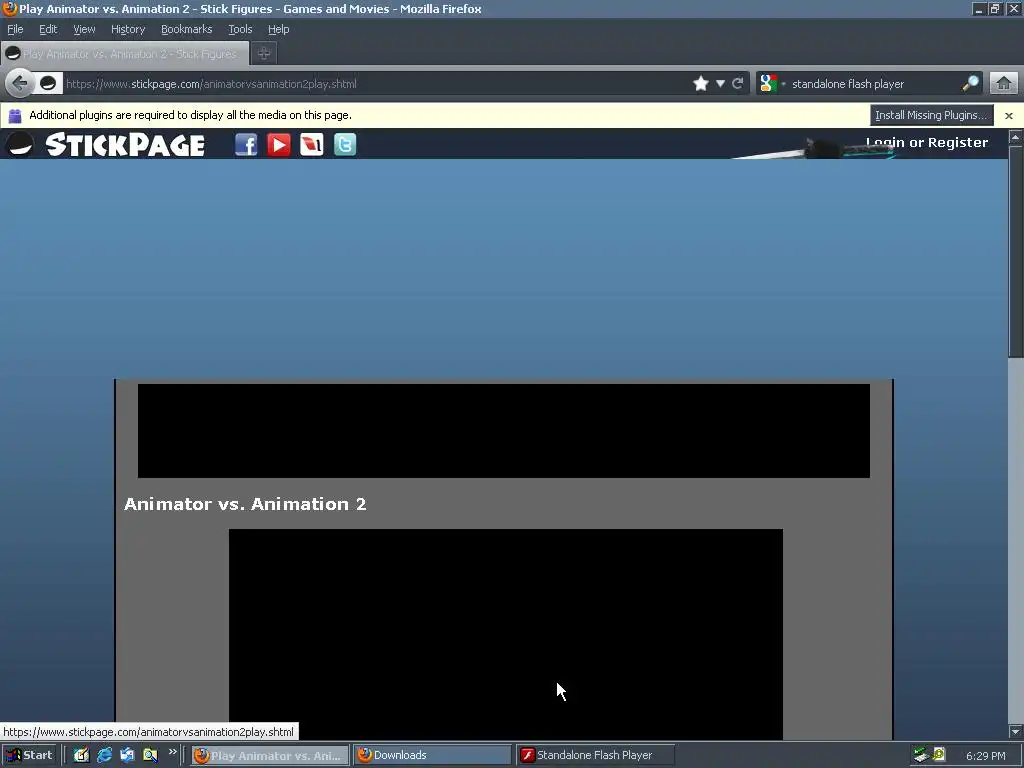Open a new tab with the plus button

tap(264, 54)
